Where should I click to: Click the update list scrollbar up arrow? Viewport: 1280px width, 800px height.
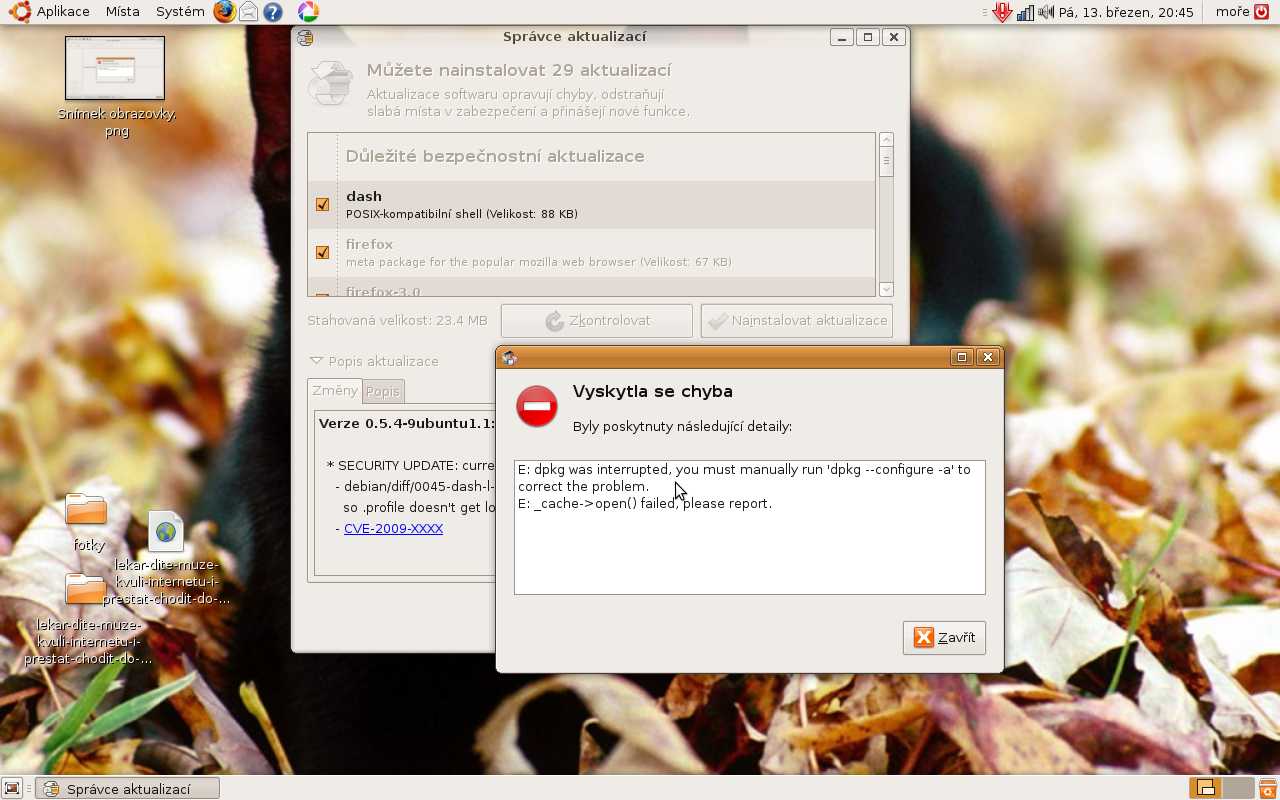(886, 141)
